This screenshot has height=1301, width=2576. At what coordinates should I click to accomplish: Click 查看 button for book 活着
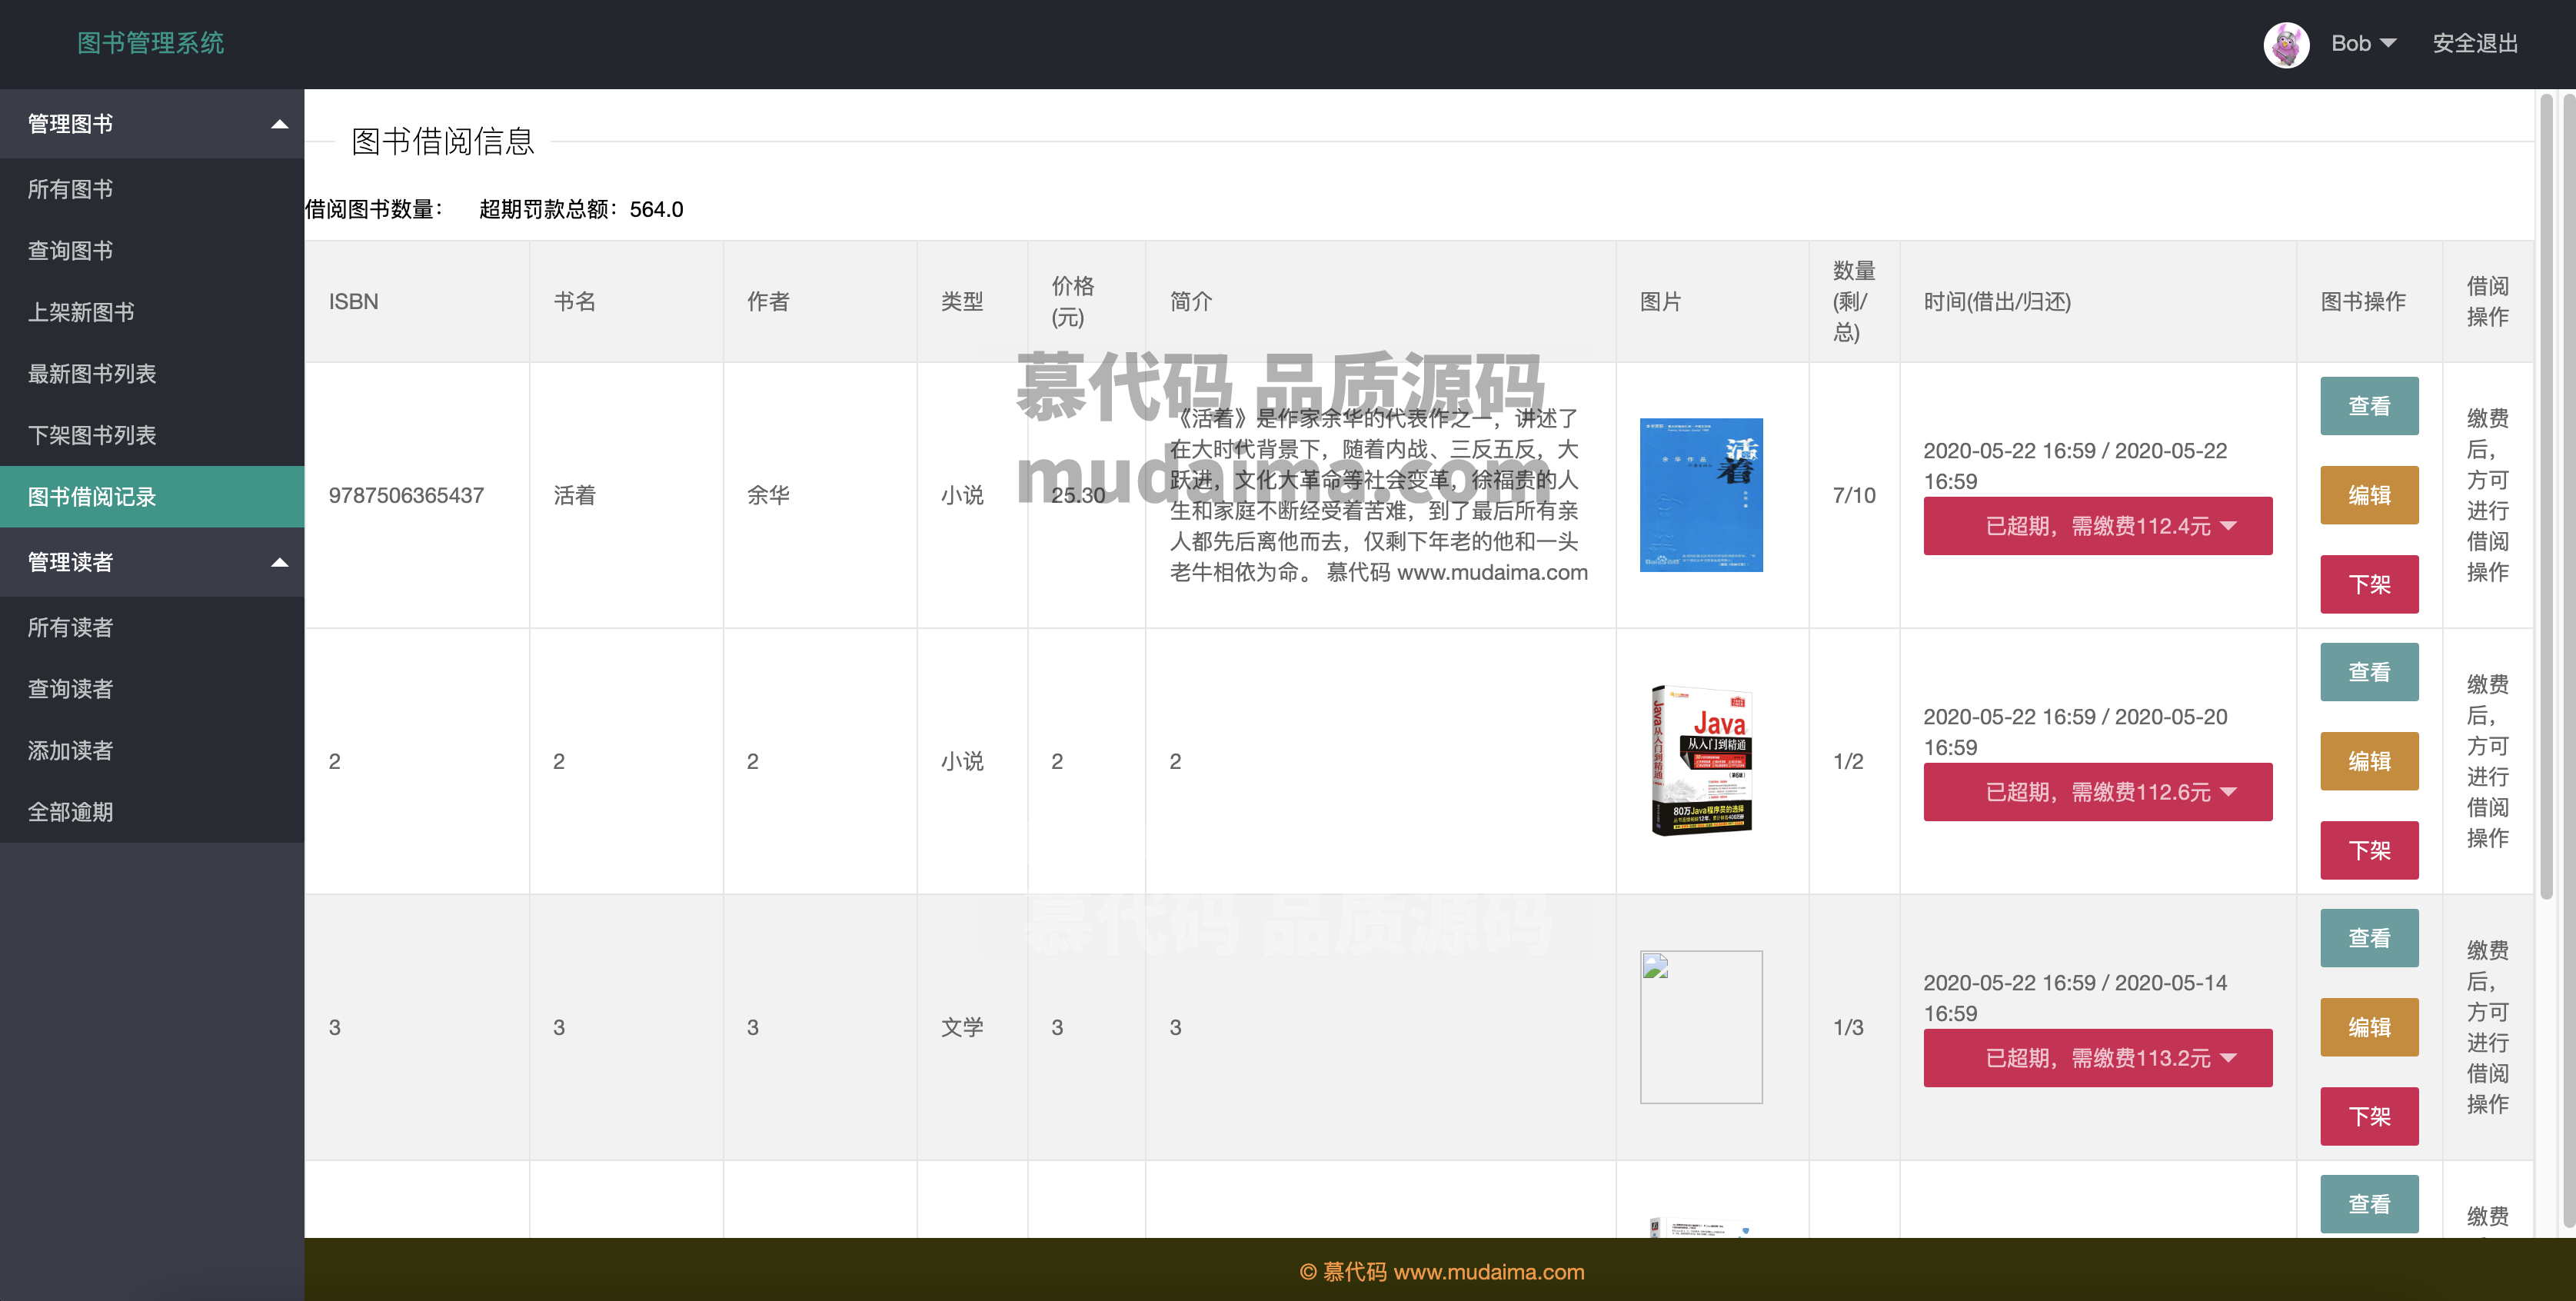tap(2369, 406)
